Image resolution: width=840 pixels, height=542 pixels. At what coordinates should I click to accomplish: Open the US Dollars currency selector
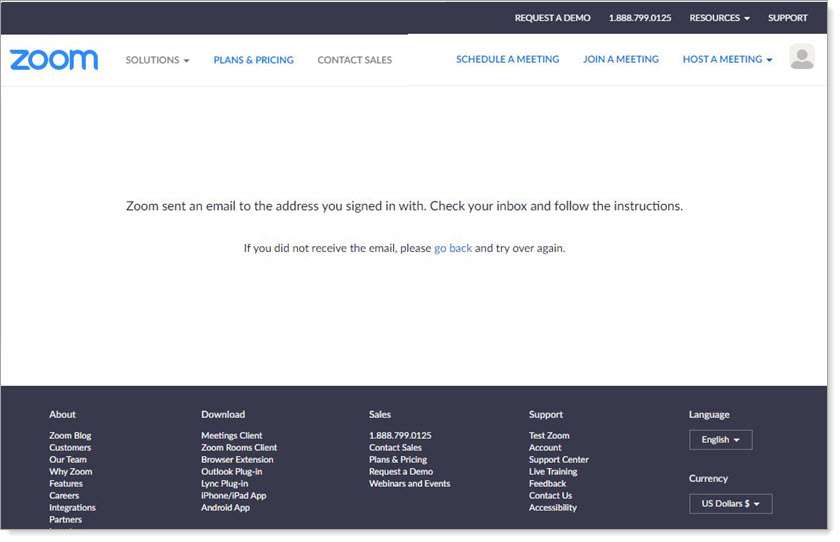730,503
